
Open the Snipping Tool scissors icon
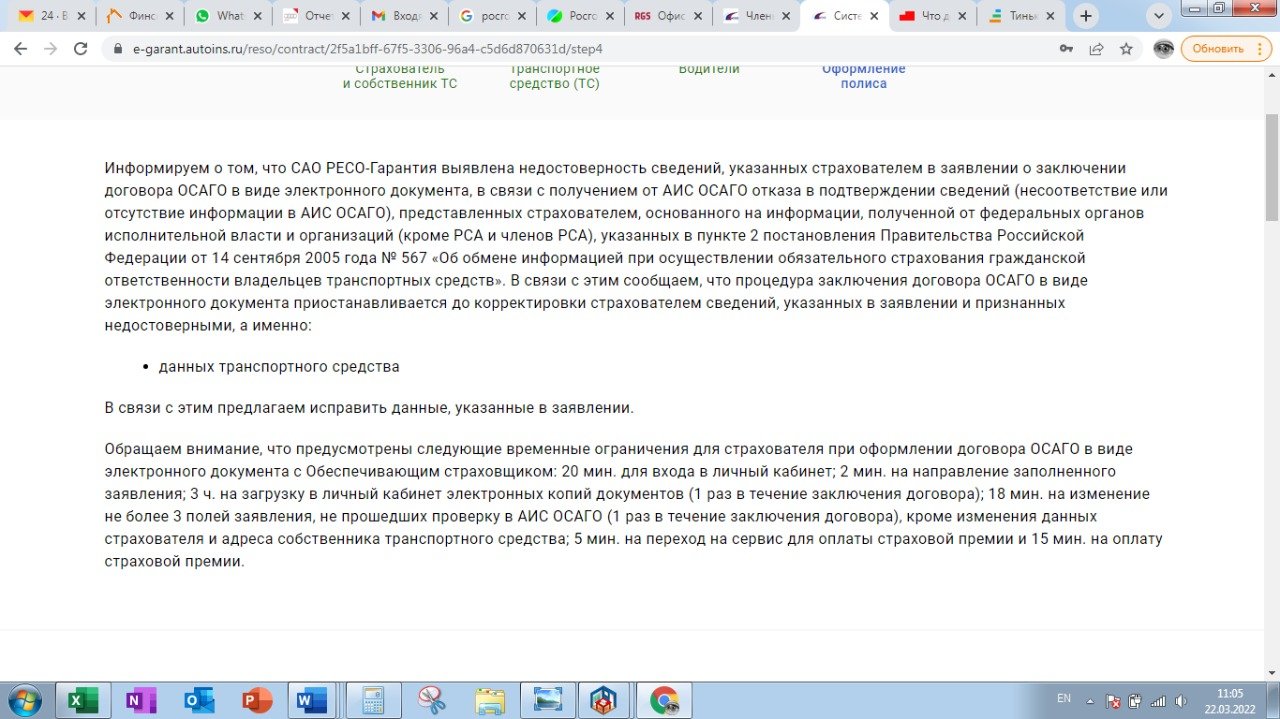click(x=432, y=700)
